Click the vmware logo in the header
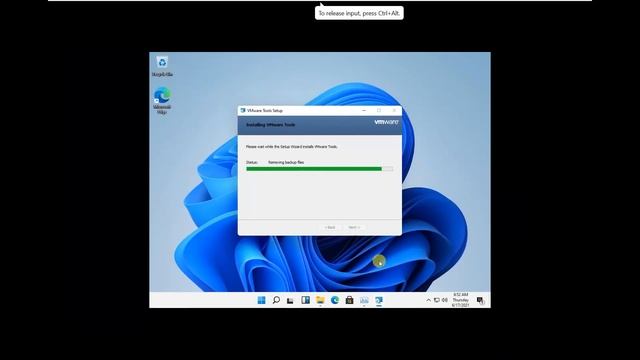The width and height of the screenshot is (640, 360). 386,122
